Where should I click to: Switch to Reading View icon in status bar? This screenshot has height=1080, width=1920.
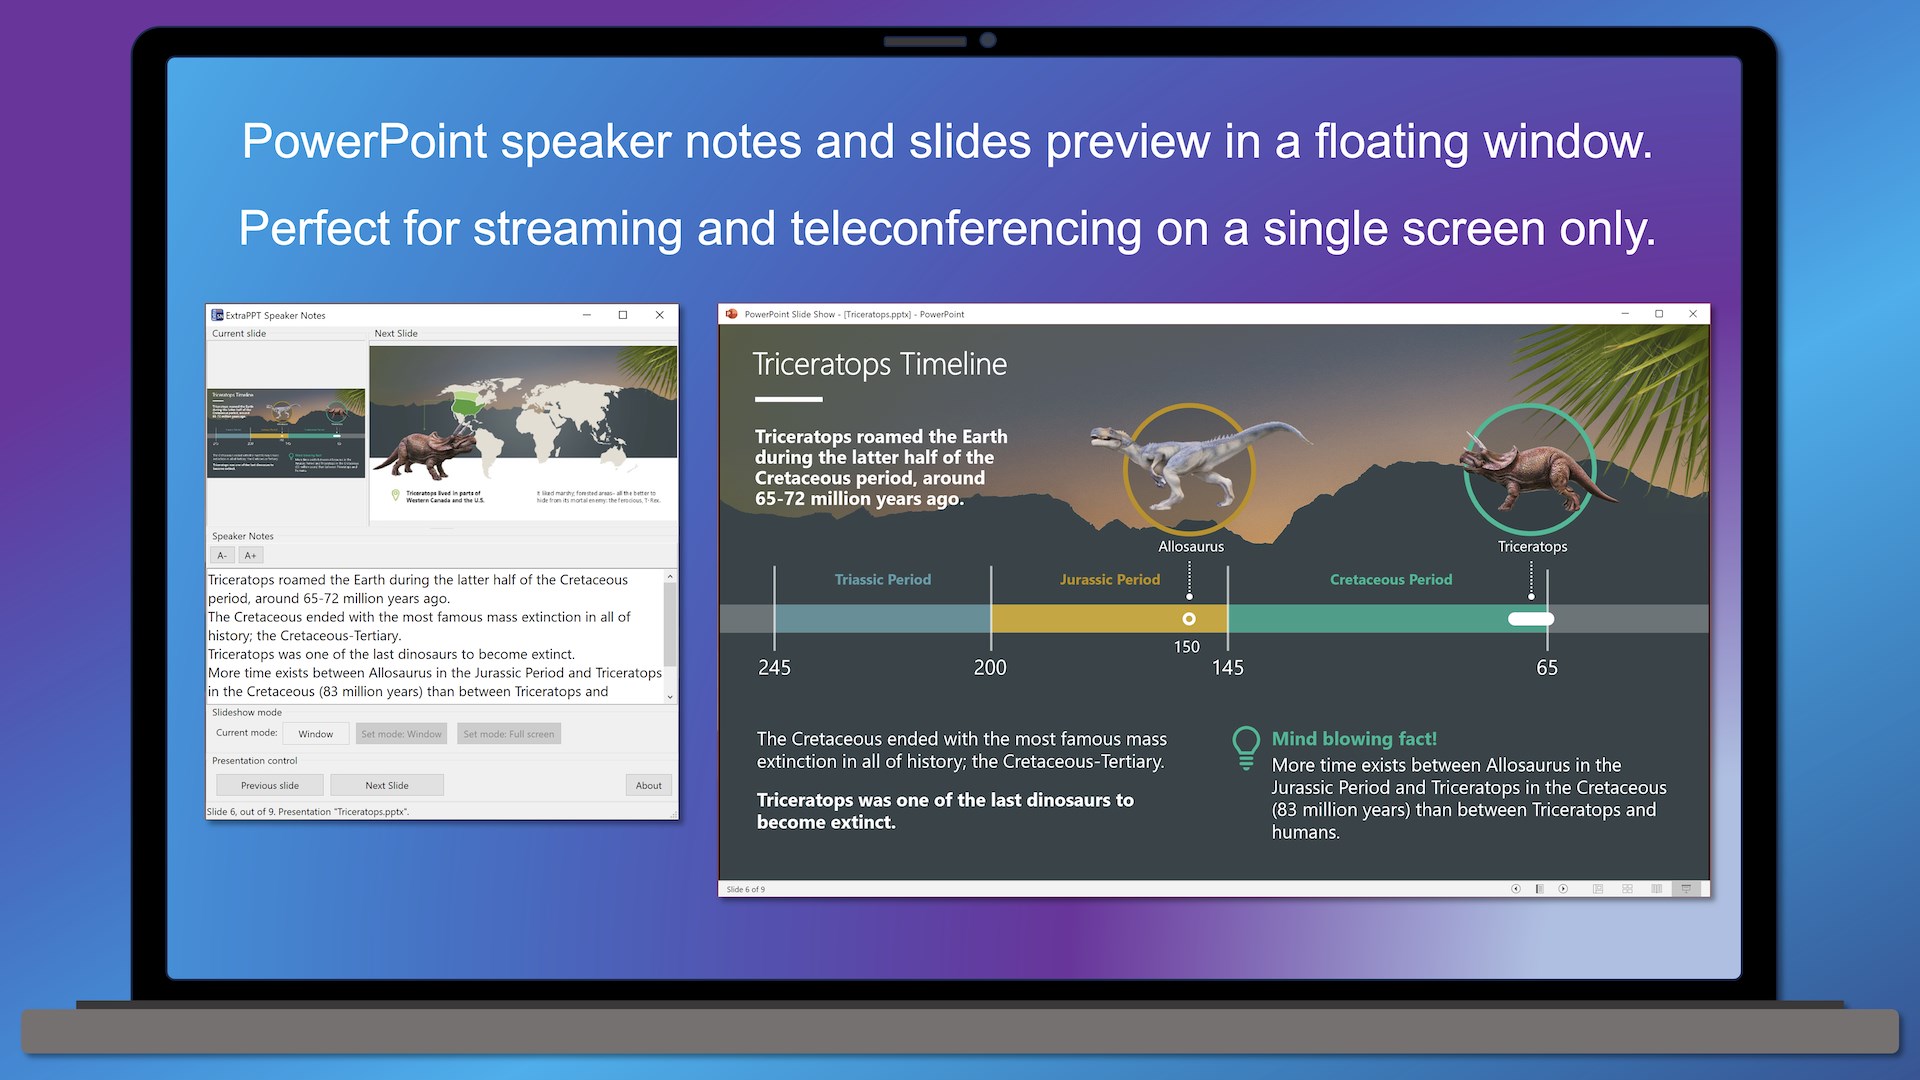click(x=1657, y=889)
